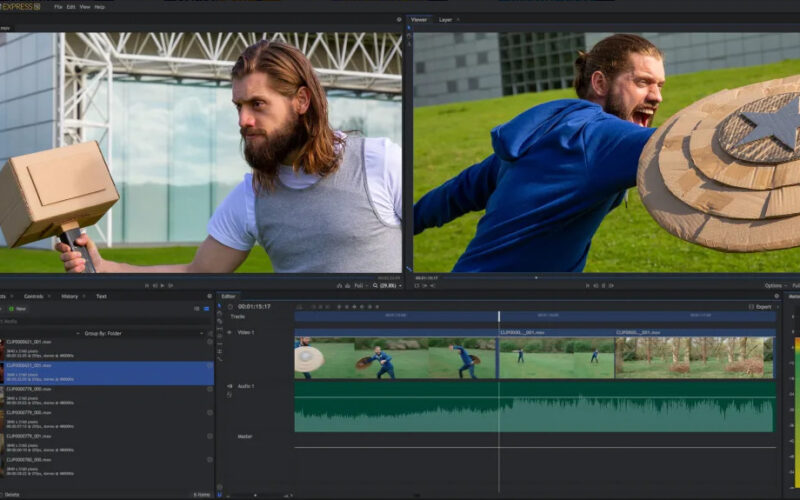Click the circle icon beside Editor timecode
800x500 pixels.
point(230,307)
